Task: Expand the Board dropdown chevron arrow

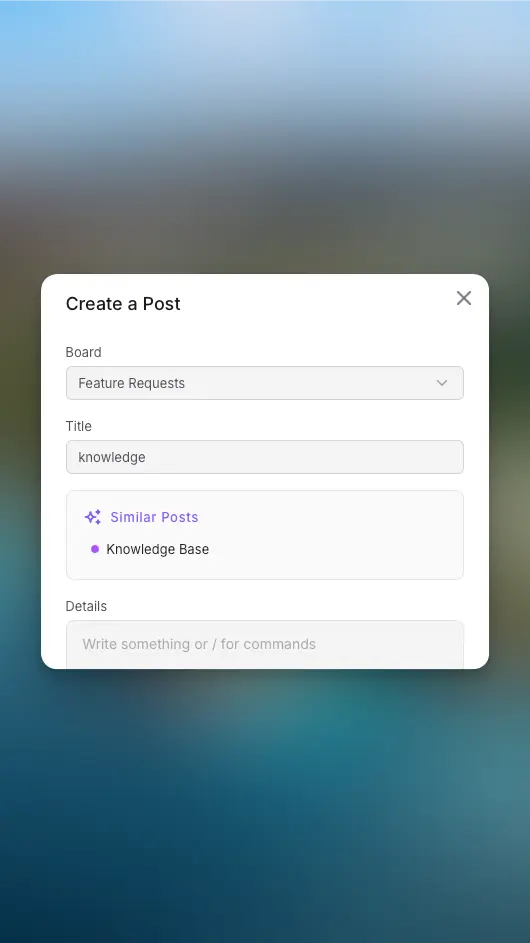Action: click(442, 383)
